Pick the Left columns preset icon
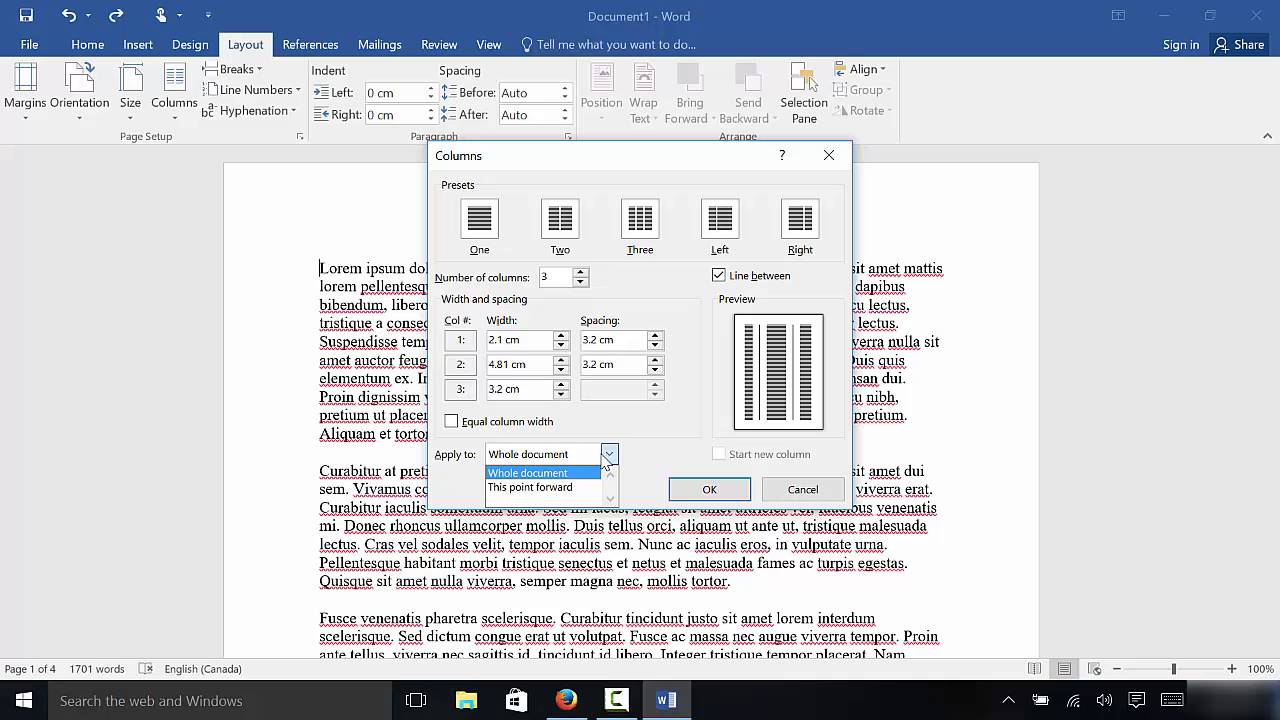The width and height of the screenshot is (1280, 720). [x=720, y=219]
